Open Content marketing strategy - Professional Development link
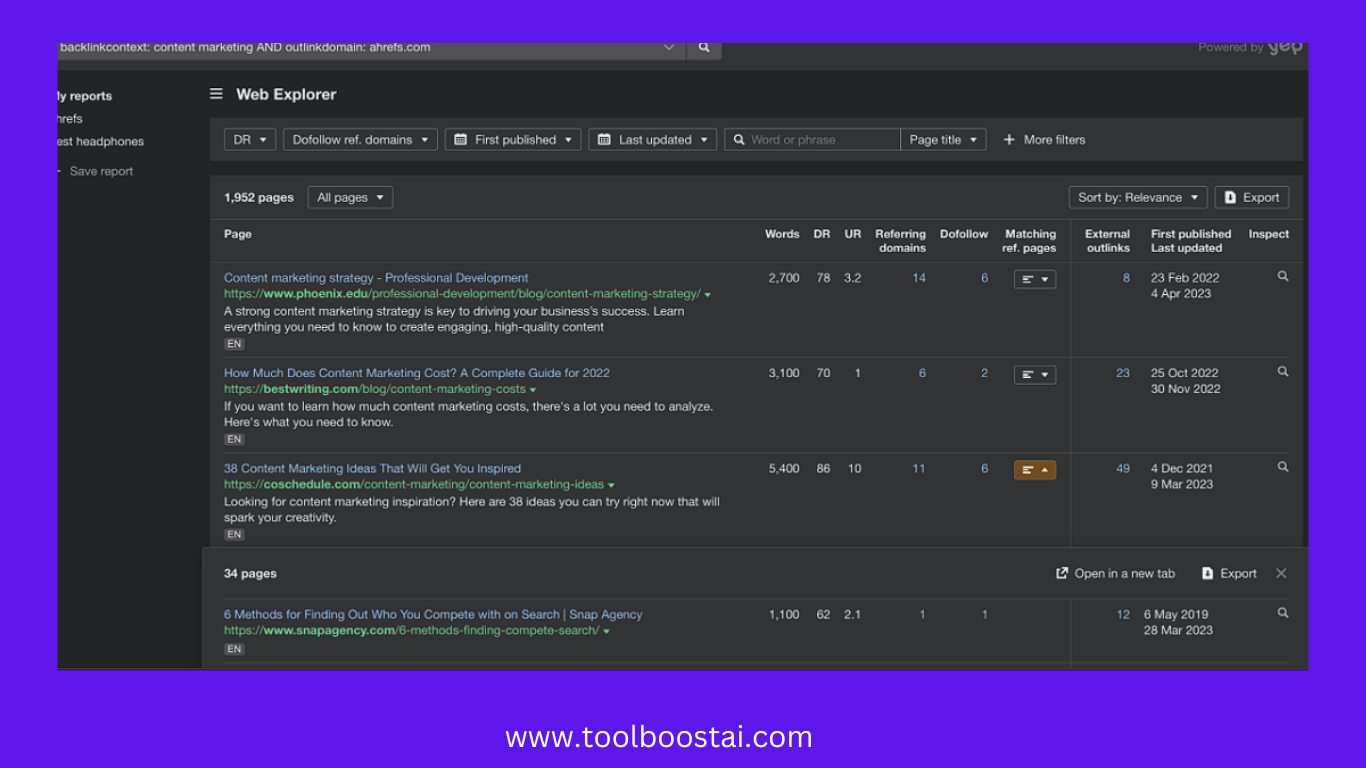 [376, 278]
